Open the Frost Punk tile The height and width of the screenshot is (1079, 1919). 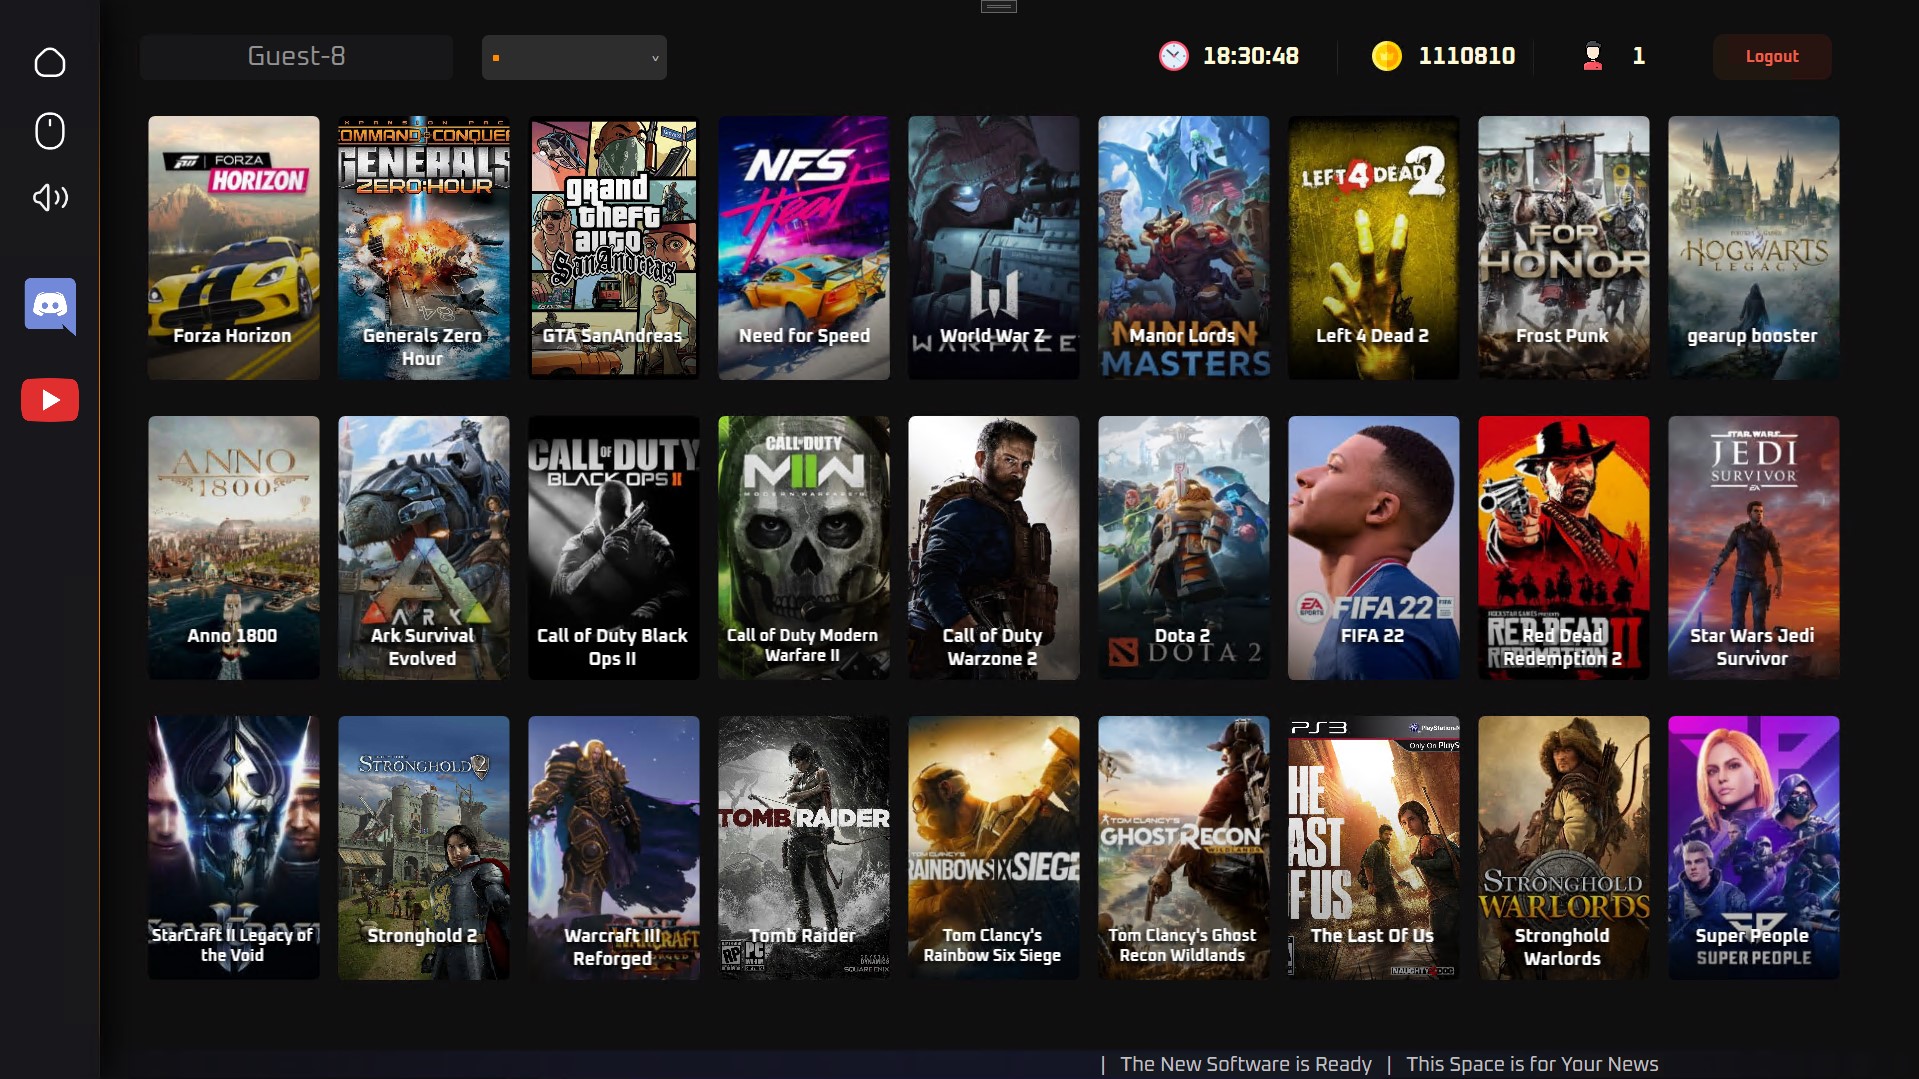(1564, 248)
